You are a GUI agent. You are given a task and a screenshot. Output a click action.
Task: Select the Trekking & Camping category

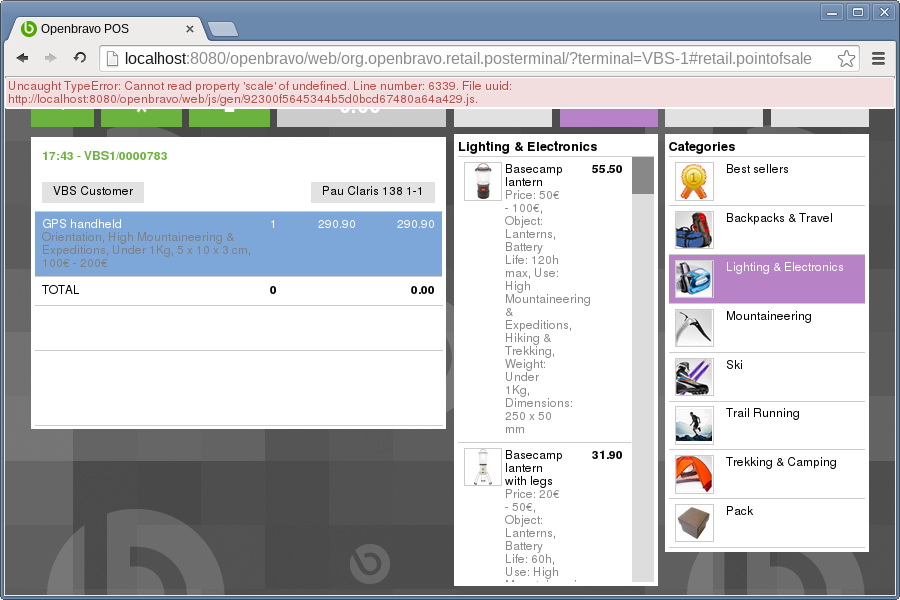point(767,474)
